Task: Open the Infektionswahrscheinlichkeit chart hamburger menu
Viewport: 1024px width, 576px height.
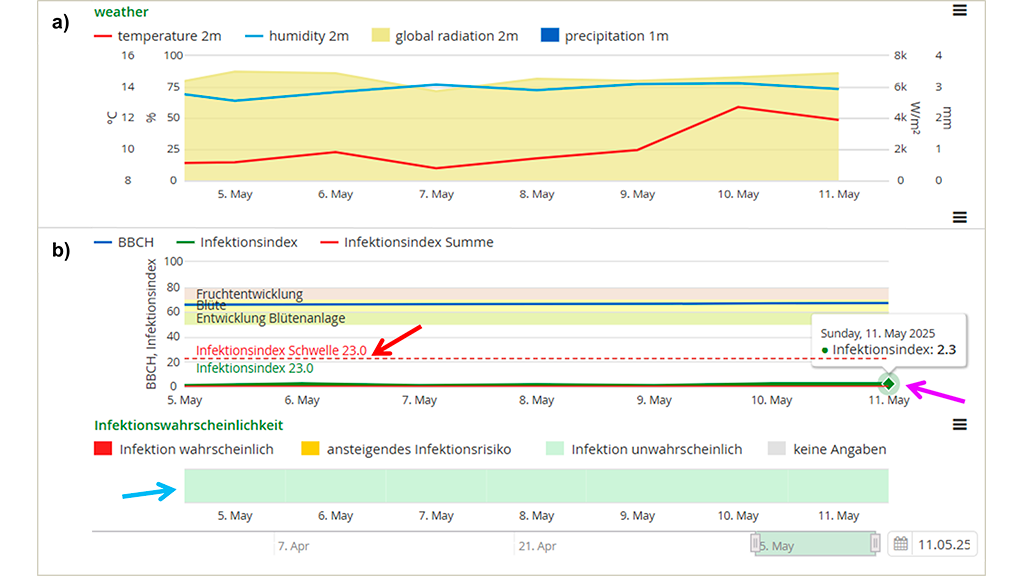Action: (x=960, y=425)
